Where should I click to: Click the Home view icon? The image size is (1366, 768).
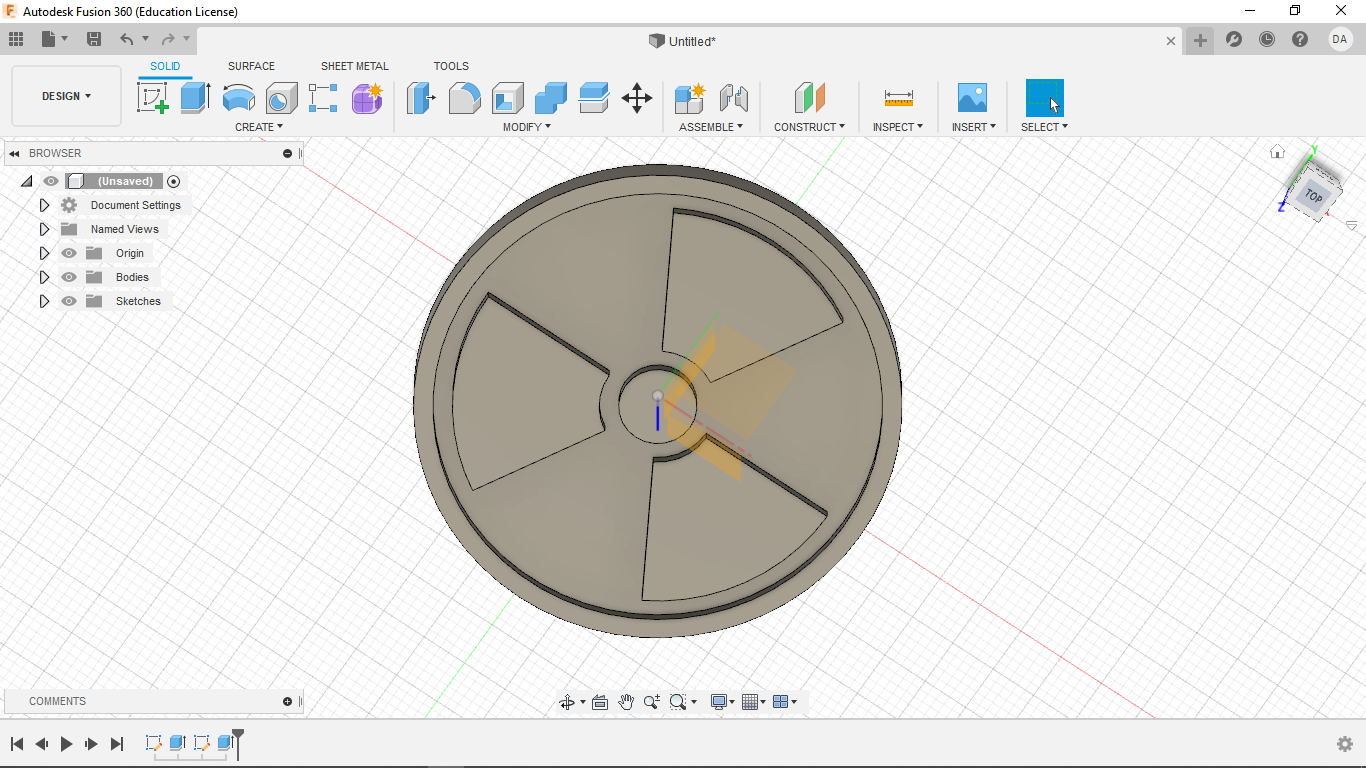[1277, 152]
